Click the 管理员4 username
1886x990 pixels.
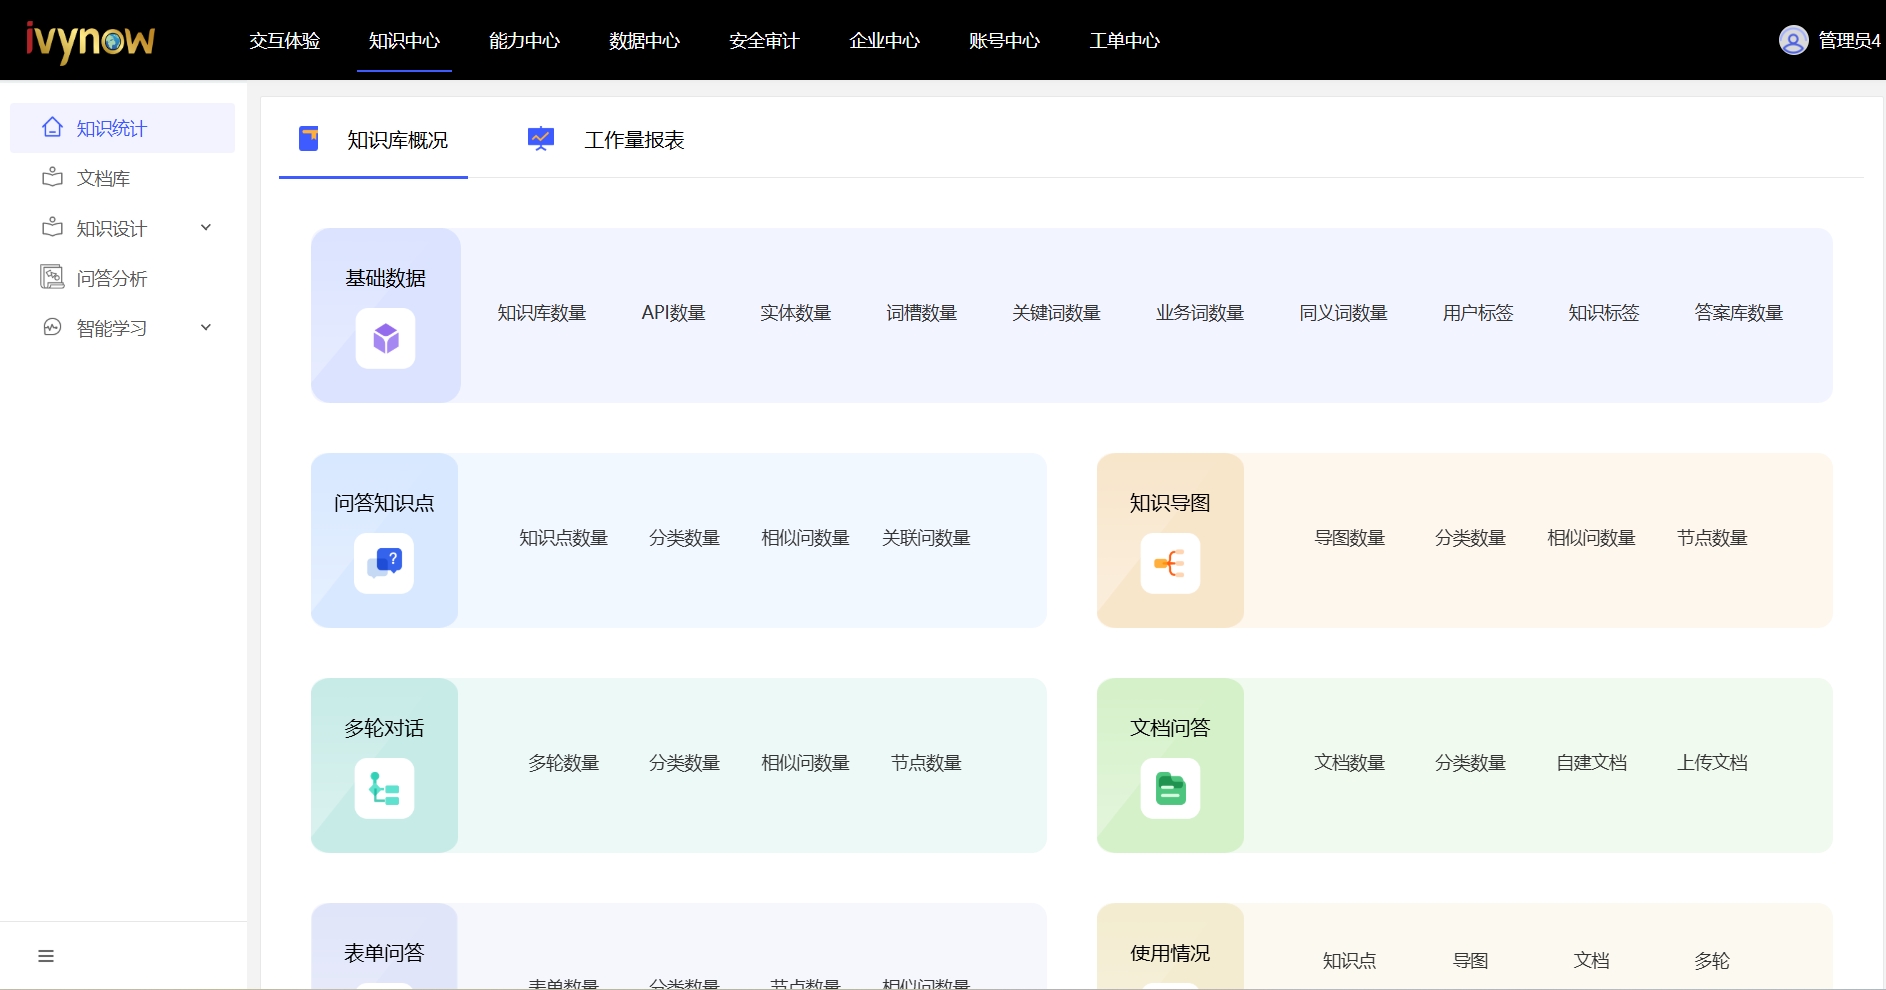[1849, 41]
